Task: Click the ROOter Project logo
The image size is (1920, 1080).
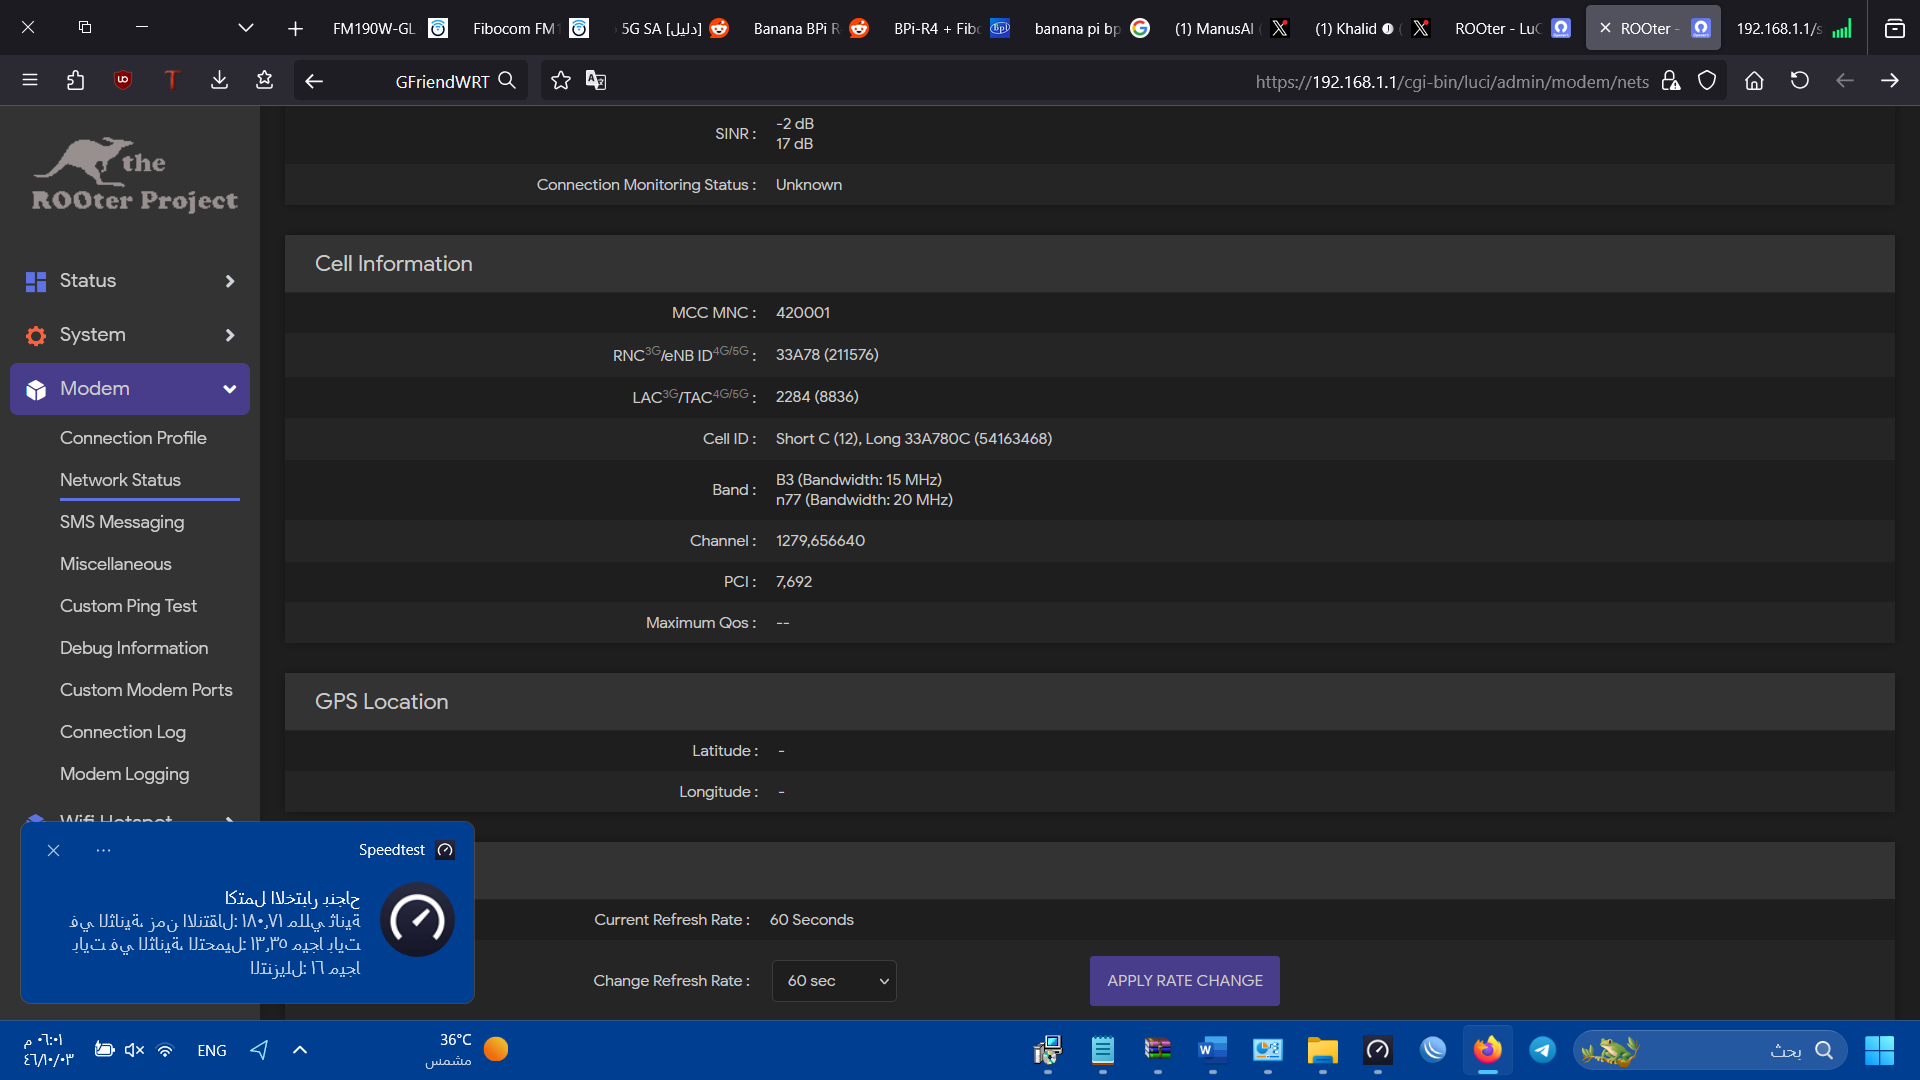Action: click(x=134, y=176)
